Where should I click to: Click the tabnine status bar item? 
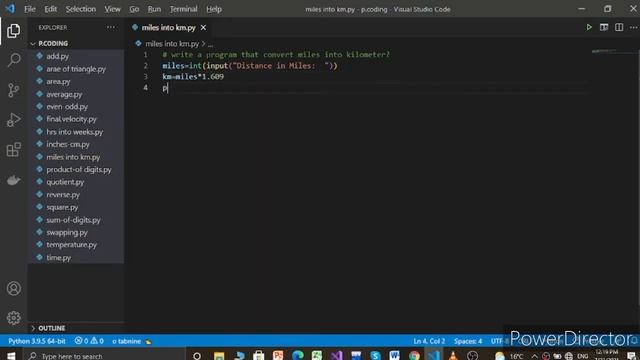coord(131,341)
